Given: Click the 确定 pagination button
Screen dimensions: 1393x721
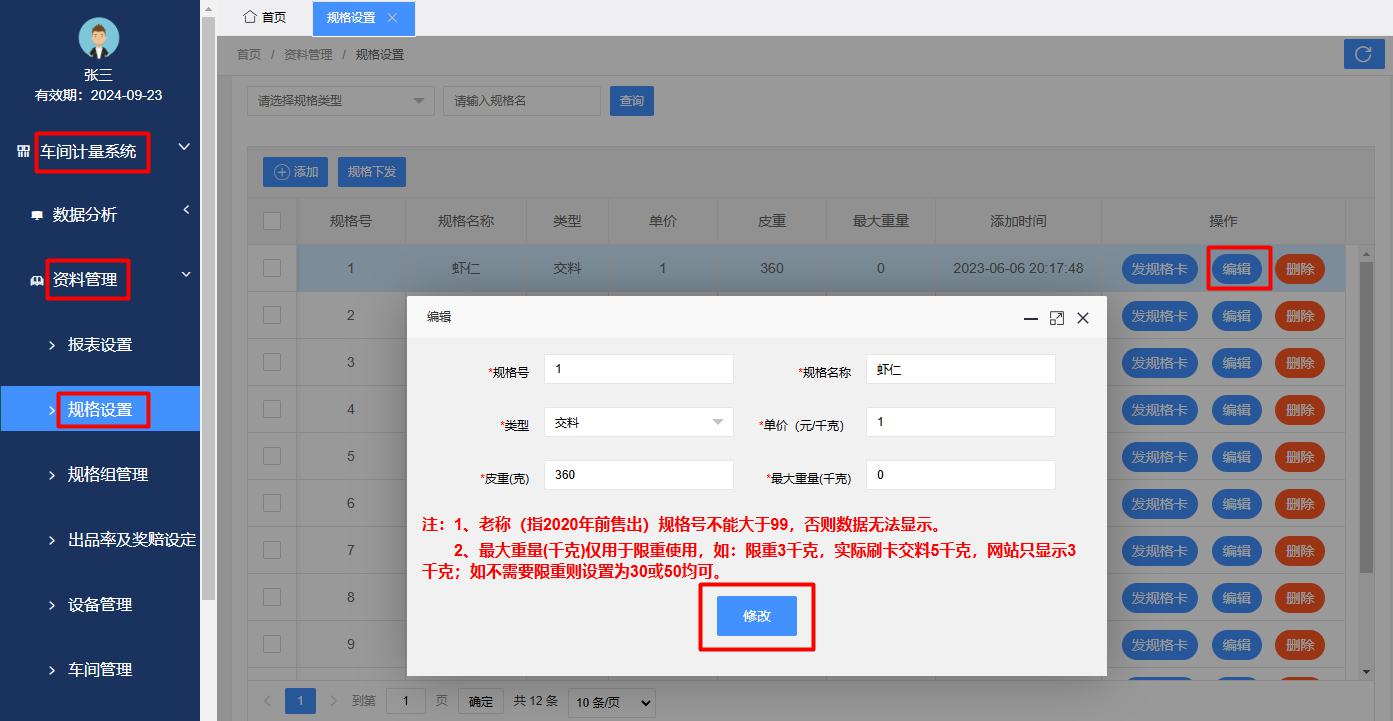Looking at the screenshot, I should [x=481, y=701].
